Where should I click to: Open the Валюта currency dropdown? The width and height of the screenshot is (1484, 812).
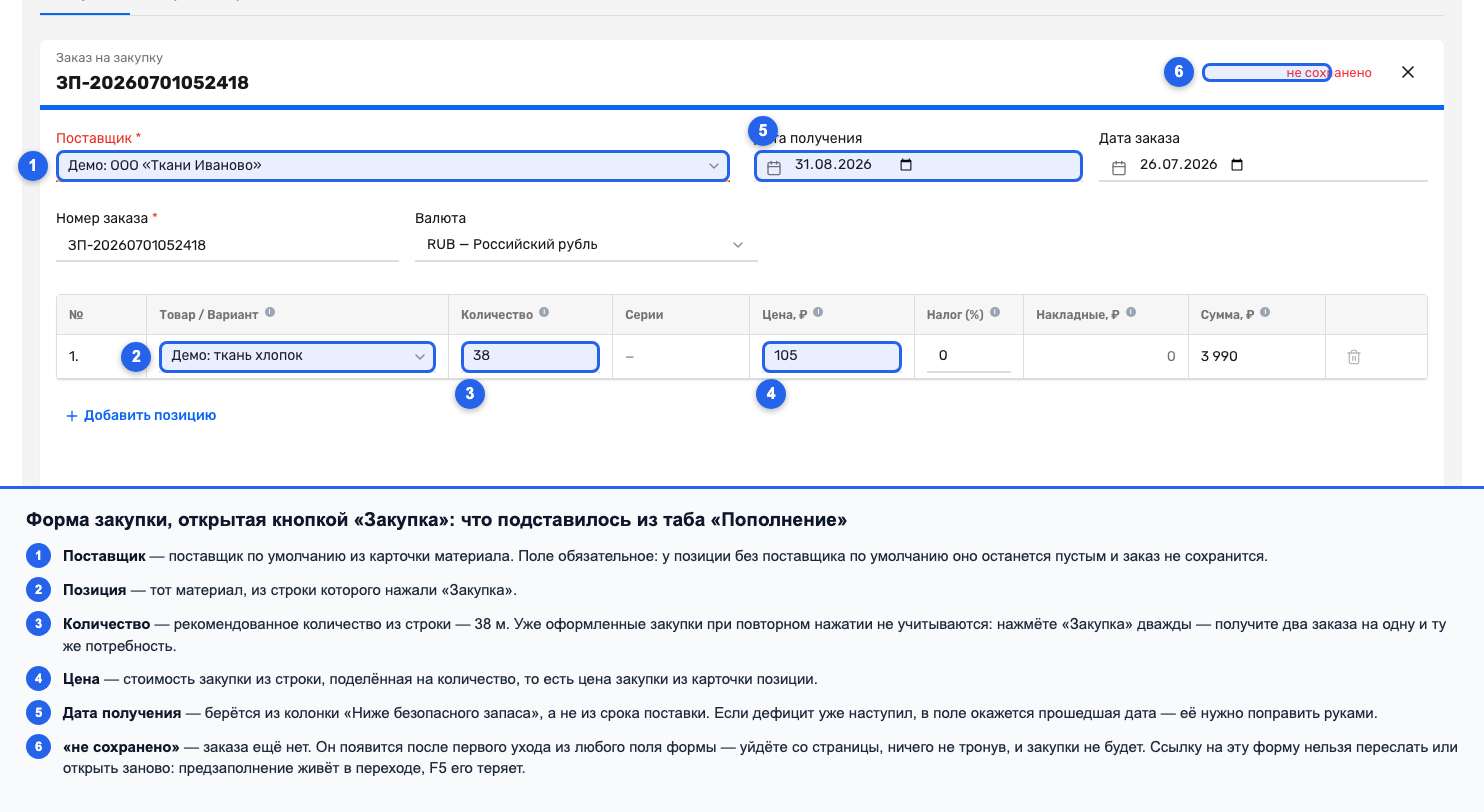point(586,244)
